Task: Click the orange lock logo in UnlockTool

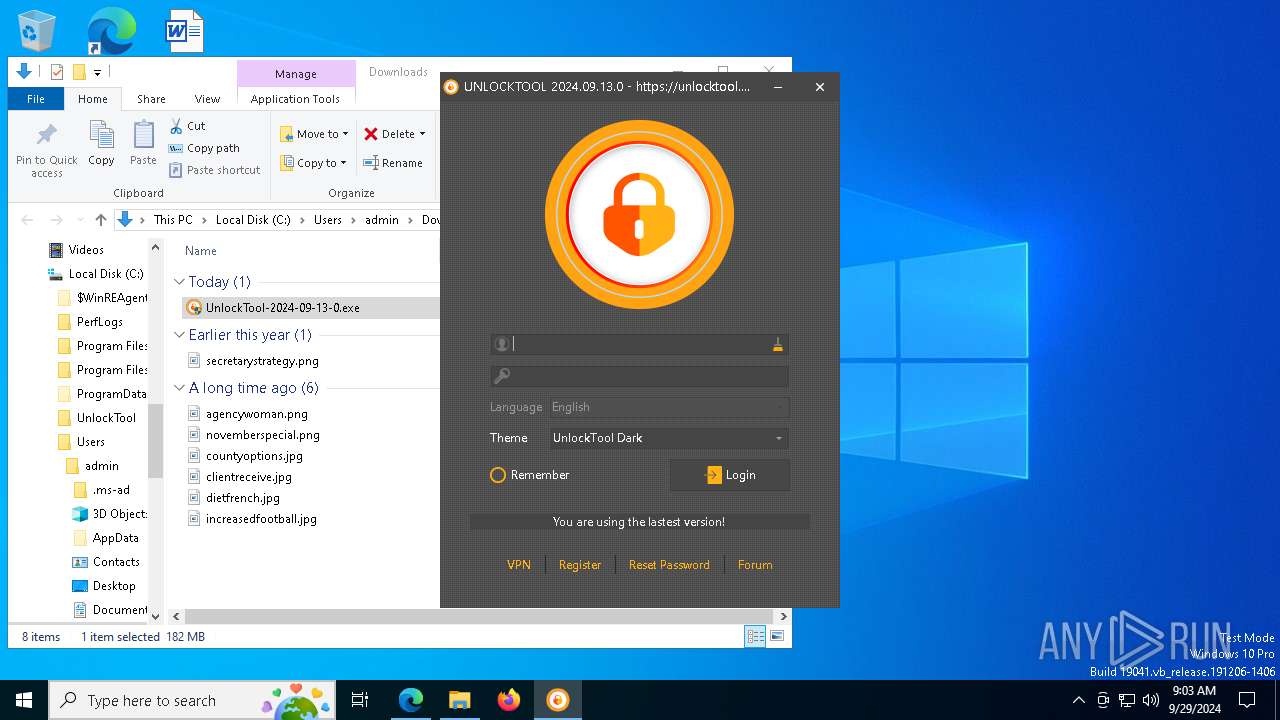Action: (640, 215)
